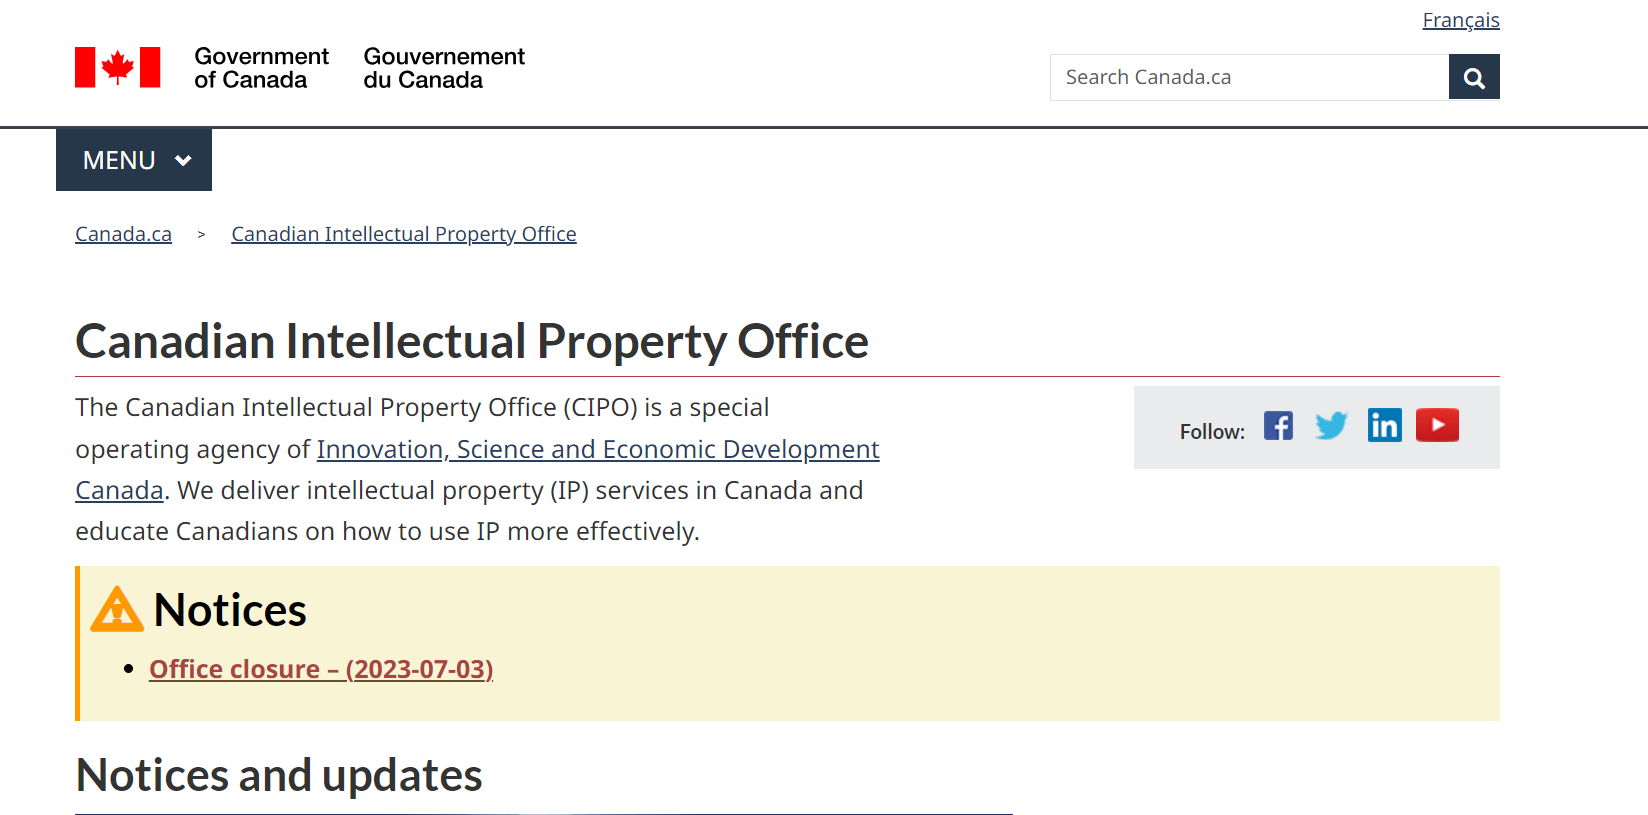Image resolution: width=1648 pixels, height=815 pixels.
Task: Click the MENU chevron arrow
Action: tap(183, 160)
